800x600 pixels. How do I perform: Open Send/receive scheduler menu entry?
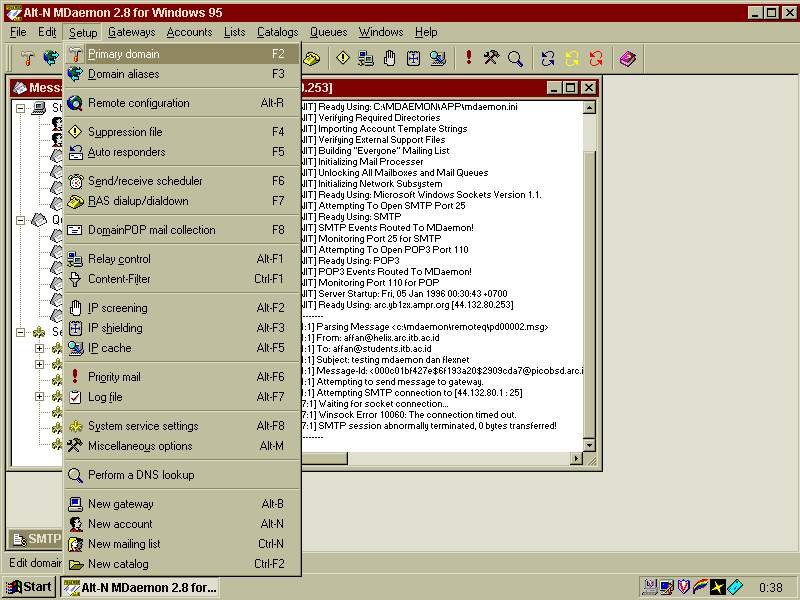pos(145,181)
